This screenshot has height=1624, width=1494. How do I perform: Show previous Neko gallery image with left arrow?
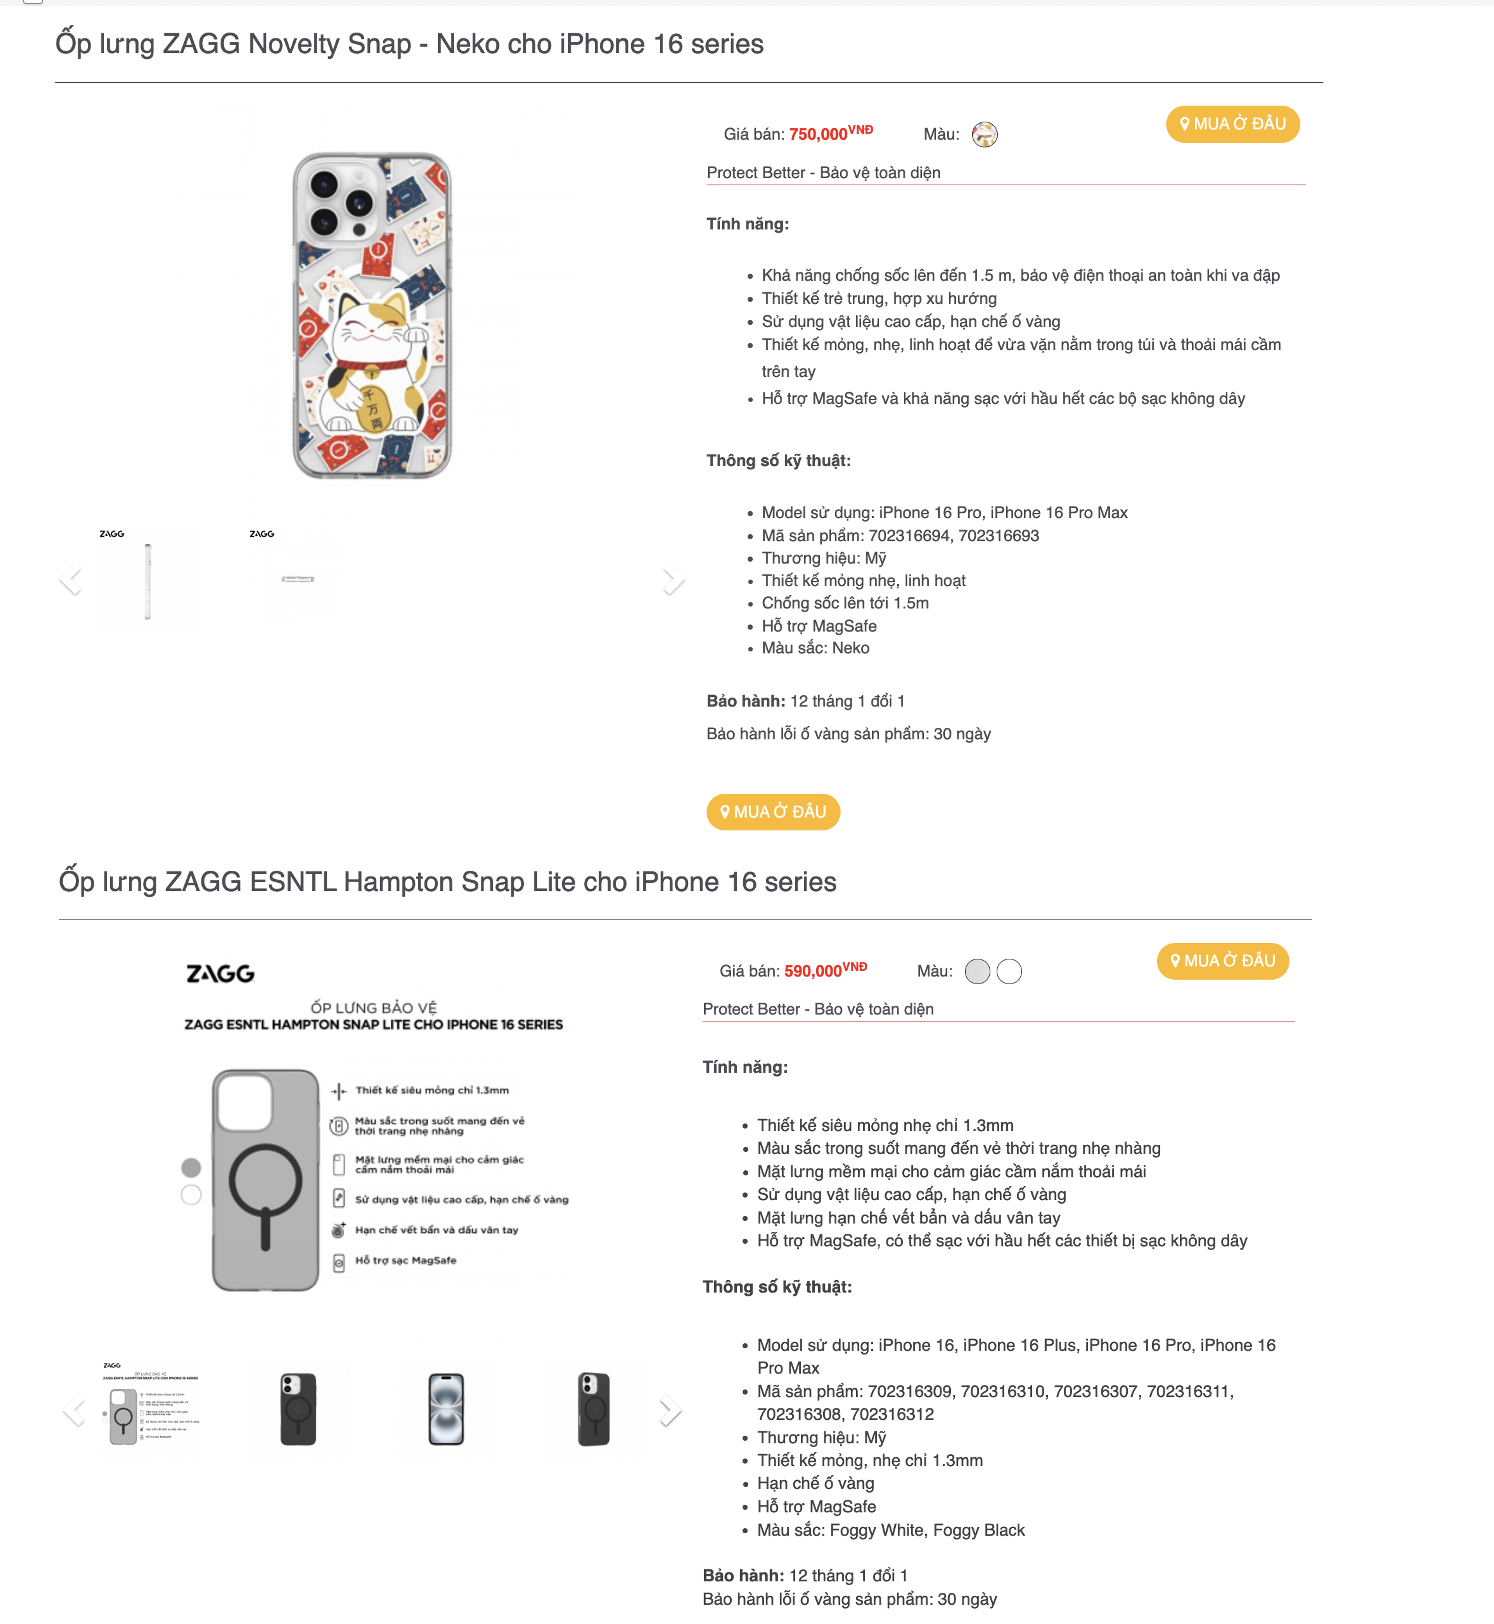[70, 580]
